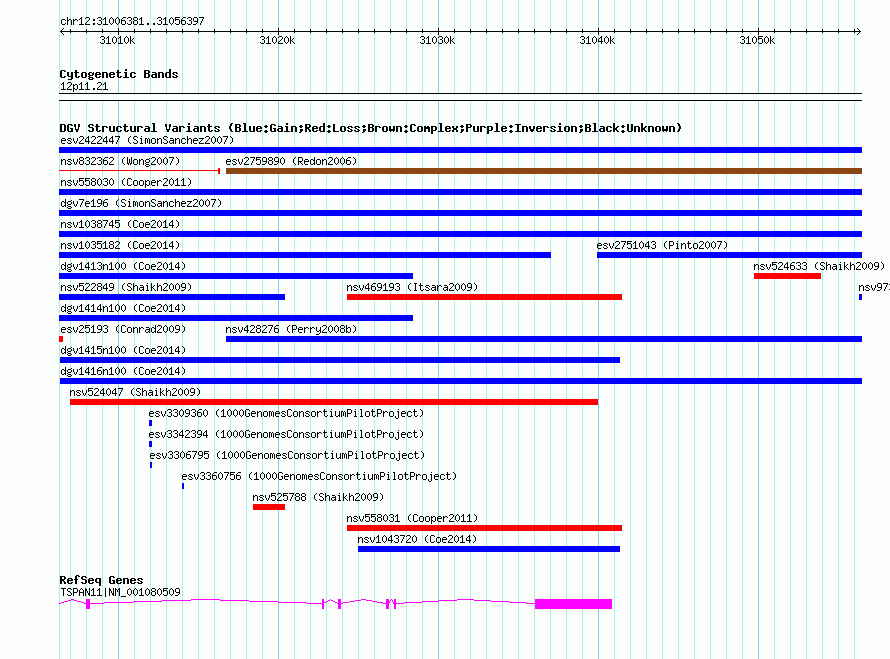Click the blue nsv428276 gain bar
The image size is (890, 659).
coord(544,339)
